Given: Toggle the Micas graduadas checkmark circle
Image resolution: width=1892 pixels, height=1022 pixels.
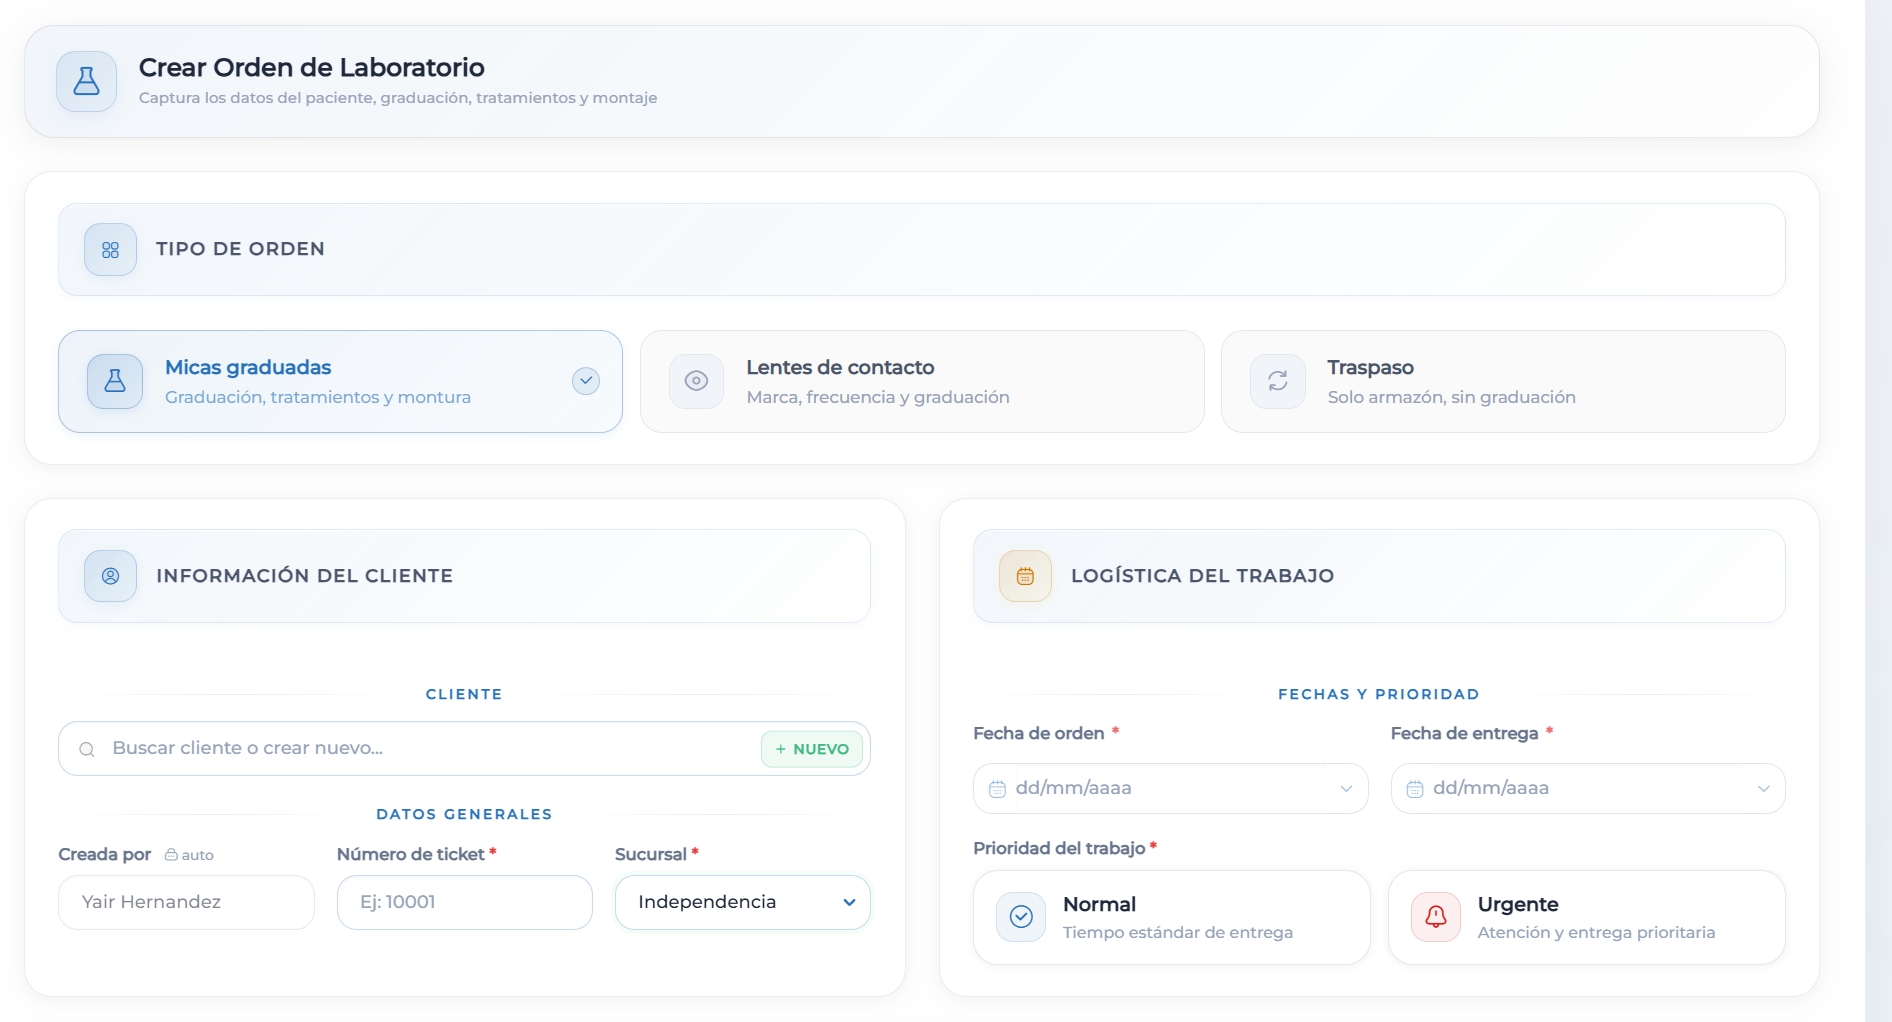Looking at the screenshot, I should [586, 381].
